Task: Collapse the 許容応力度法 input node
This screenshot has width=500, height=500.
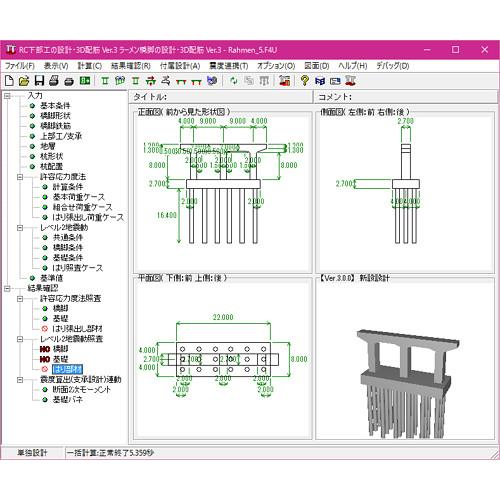Action: [x=20, y=177]
